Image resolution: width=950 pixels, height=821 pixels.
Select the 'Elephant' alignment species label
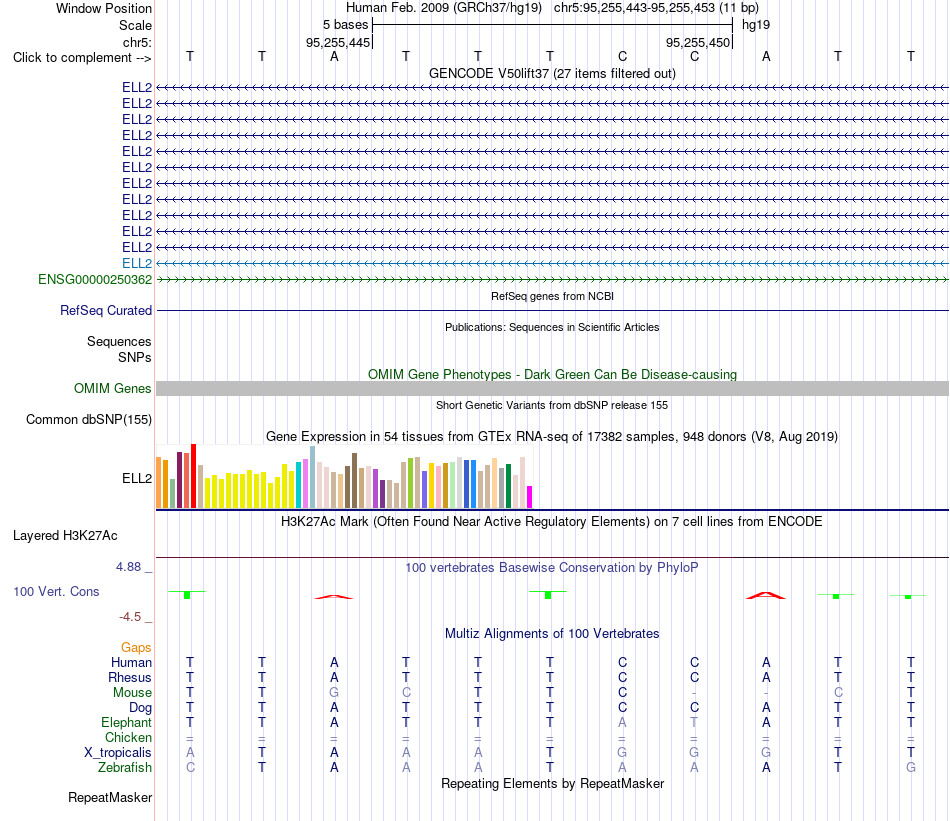click(126, 722)
